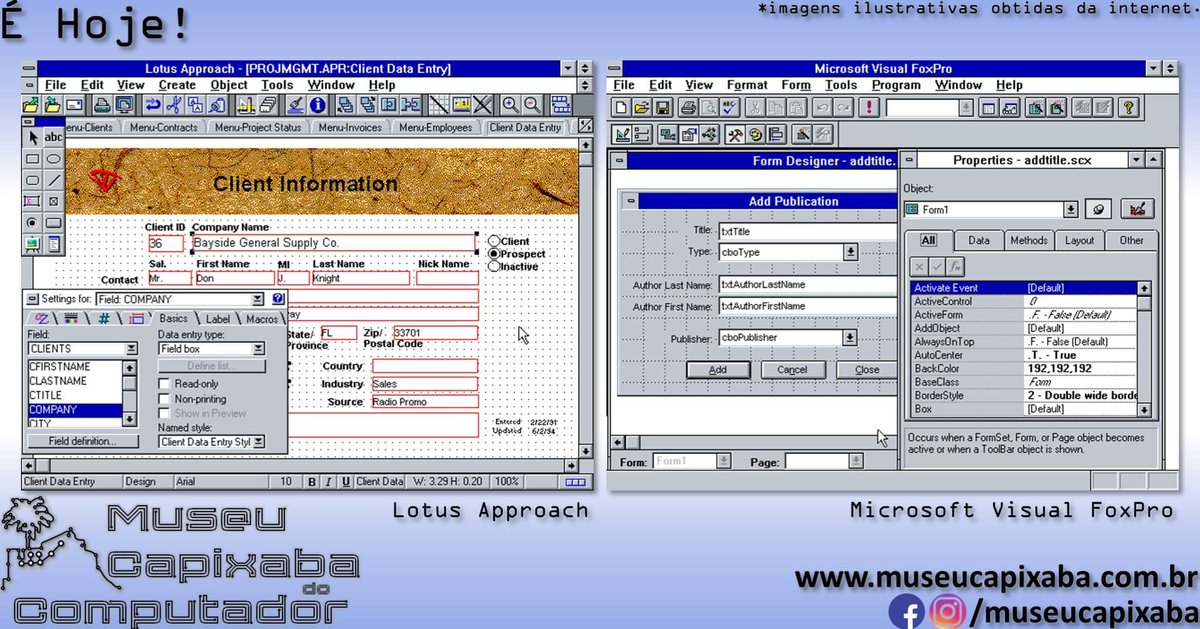Open the Settings for Field: COMPANY dropdown
This screenshot has width=1200, height=629.
point(258,299)
